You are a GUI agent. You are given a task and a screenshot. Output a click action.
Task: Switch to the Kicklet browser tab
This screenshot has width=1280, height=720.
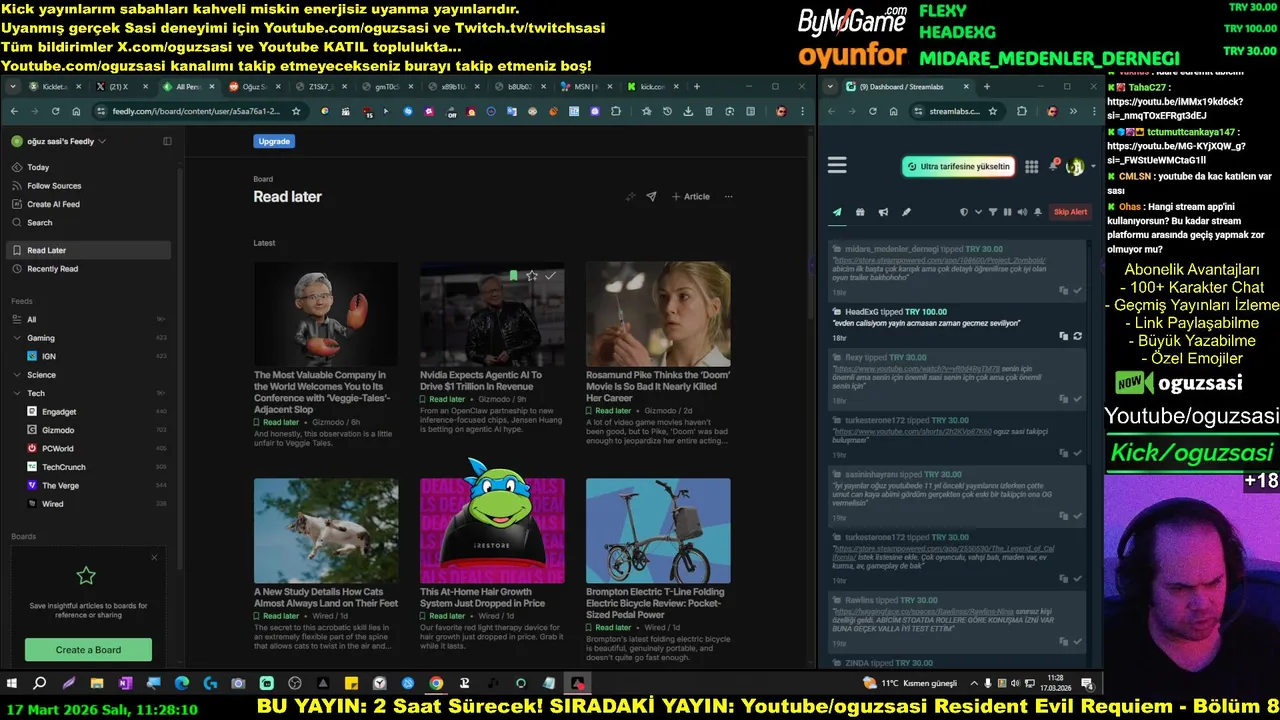point(55,87)
